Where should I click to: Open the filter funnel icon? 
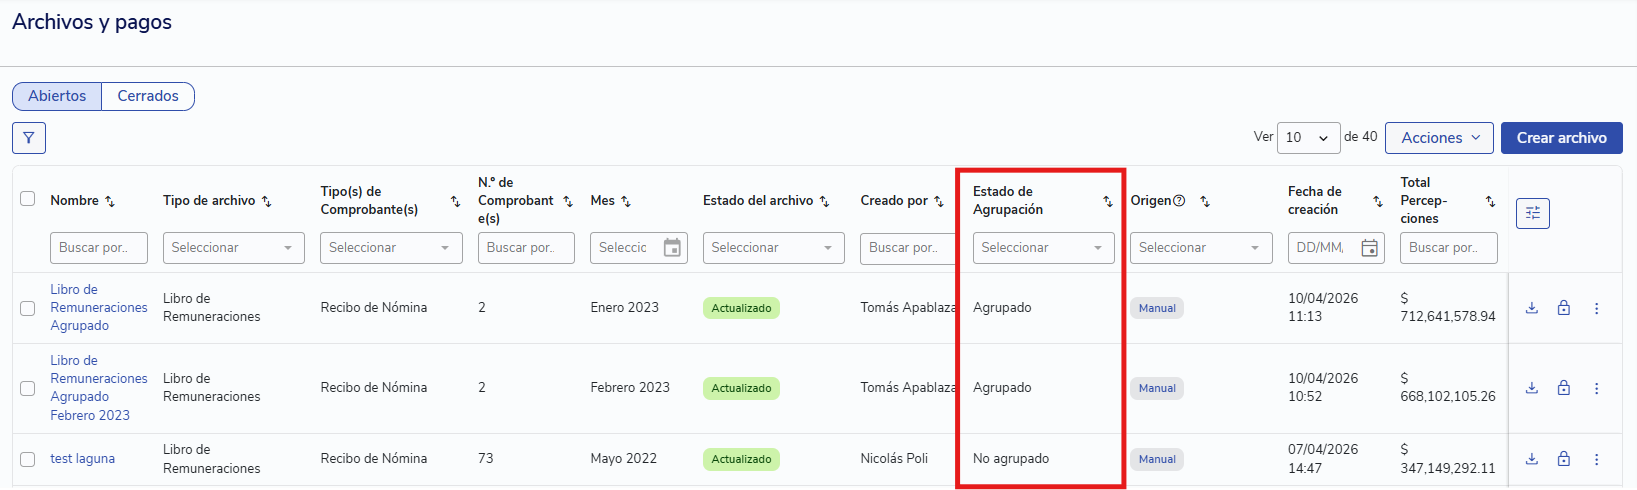point(29,138)
